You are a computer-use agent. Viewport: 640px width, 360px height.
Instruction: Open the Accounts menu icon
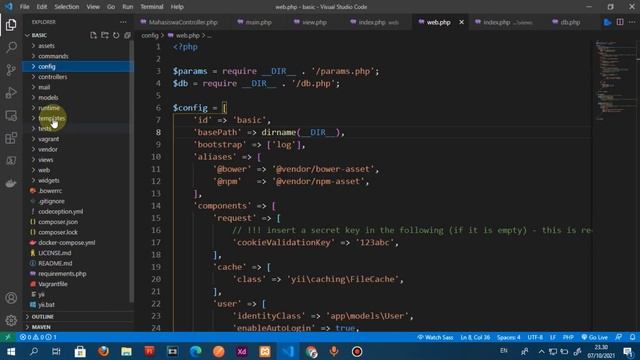(x=11, y=298)
